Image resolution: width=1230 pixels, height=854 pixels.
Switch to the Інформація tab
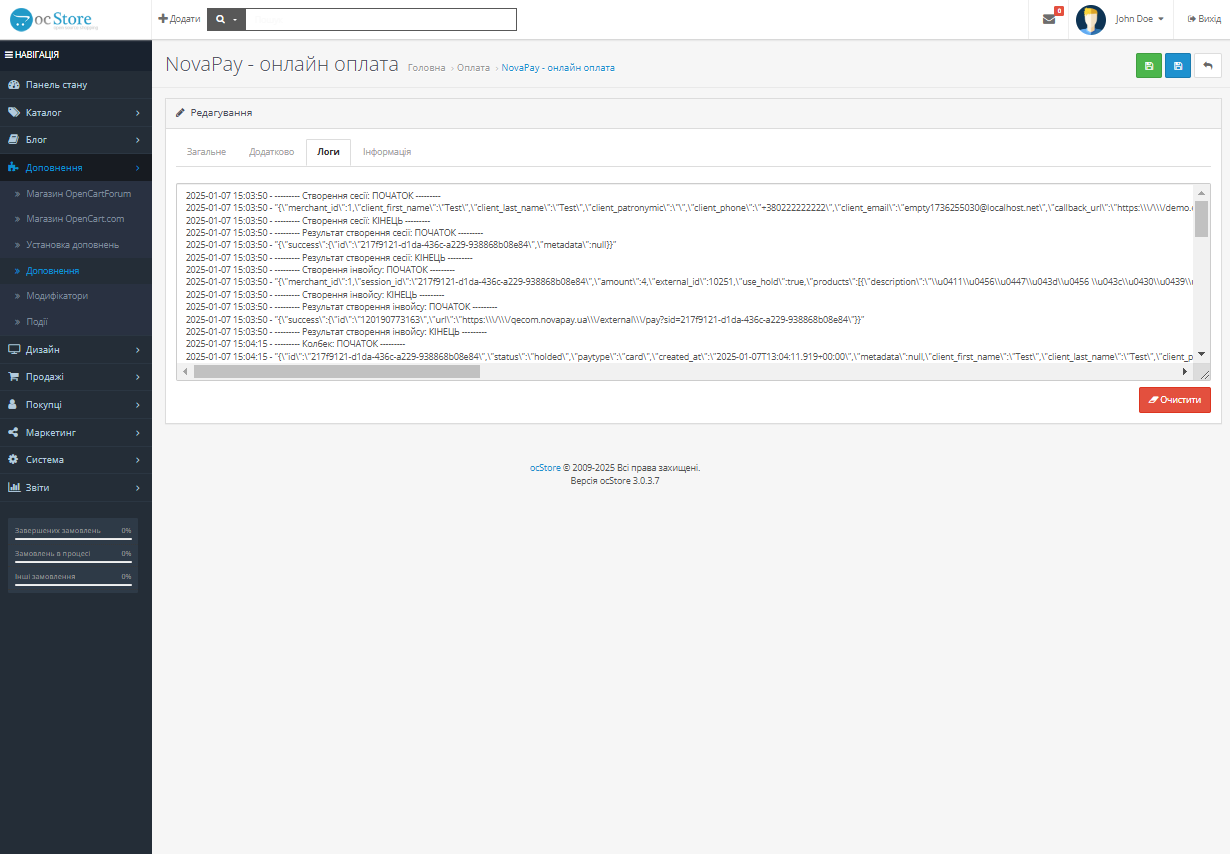coord(387,152)
